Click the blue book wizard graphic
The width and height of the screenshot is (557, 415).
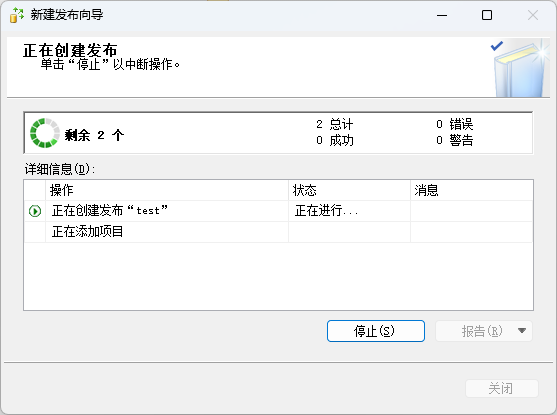pyautogui.click(x=521, y=69)
